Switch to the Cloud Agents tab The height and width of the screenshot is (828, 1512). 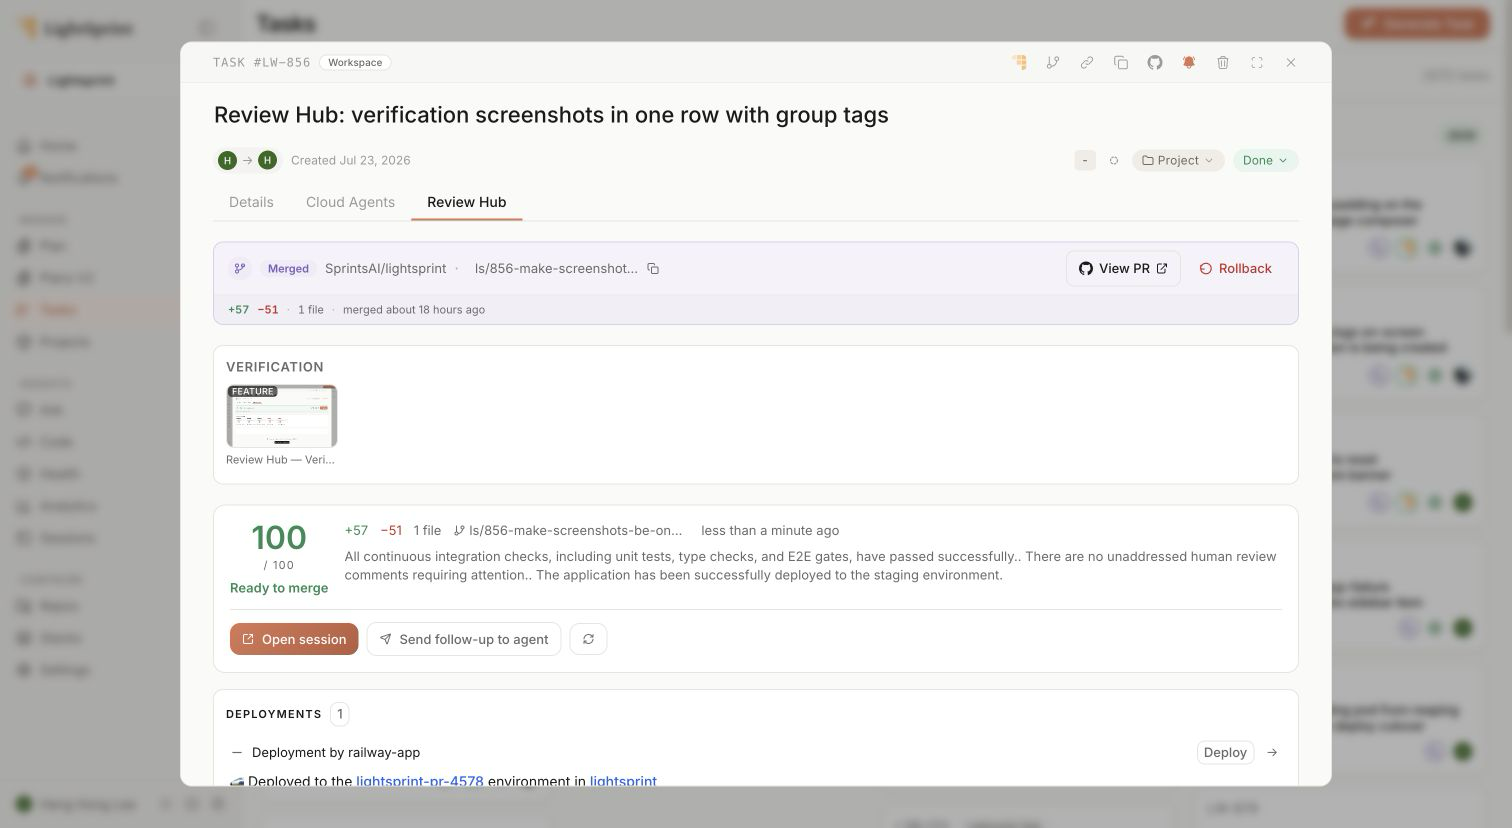(x=350, y=202)
